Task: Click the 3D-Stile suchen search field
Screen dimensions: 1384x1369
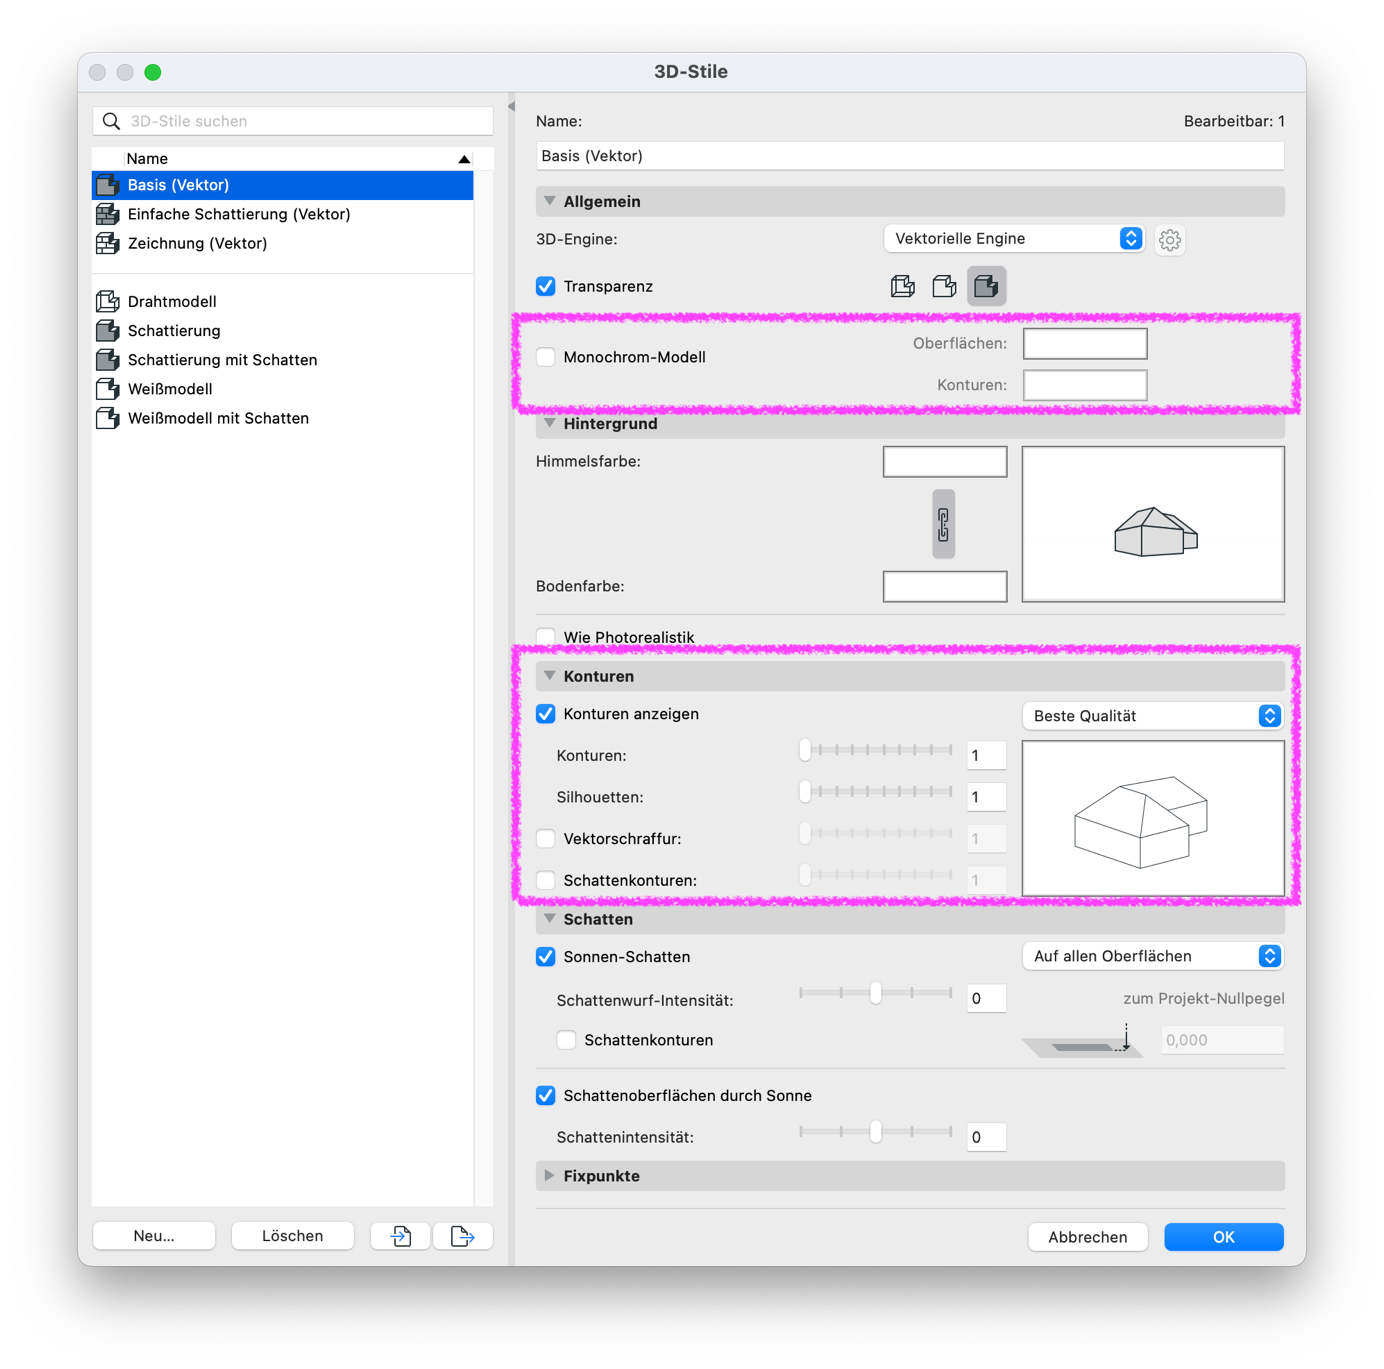Action: point(293,121)
